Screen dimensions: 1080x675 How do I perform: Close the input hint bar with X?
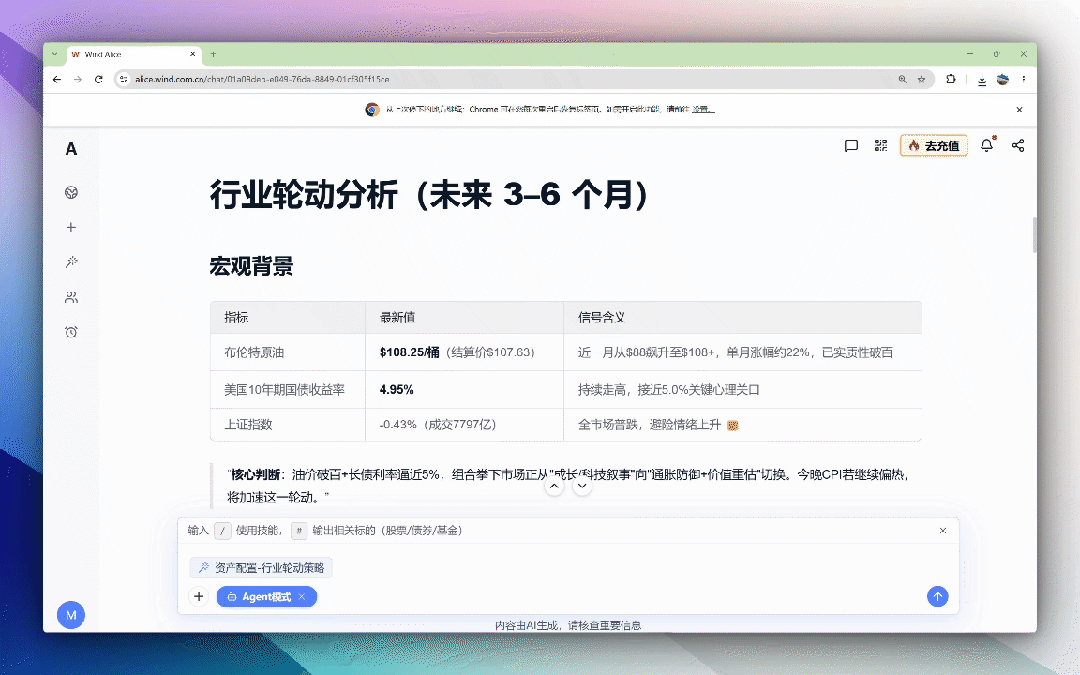(x=943, y=530)
